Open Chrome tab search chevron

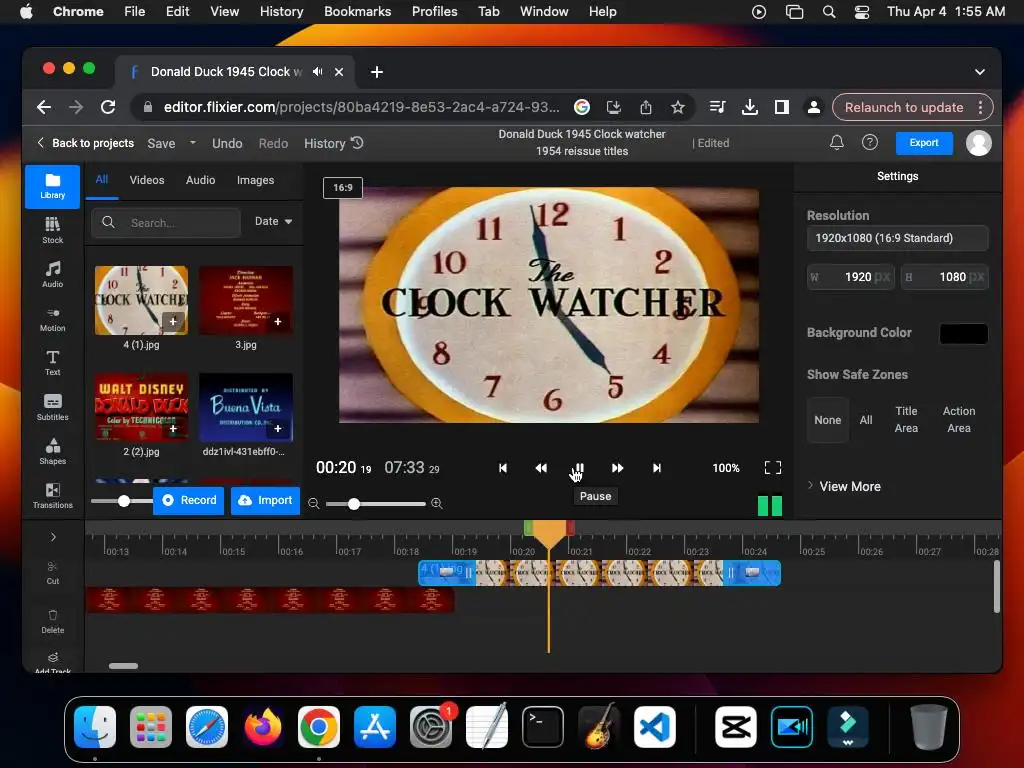(980, 72)
